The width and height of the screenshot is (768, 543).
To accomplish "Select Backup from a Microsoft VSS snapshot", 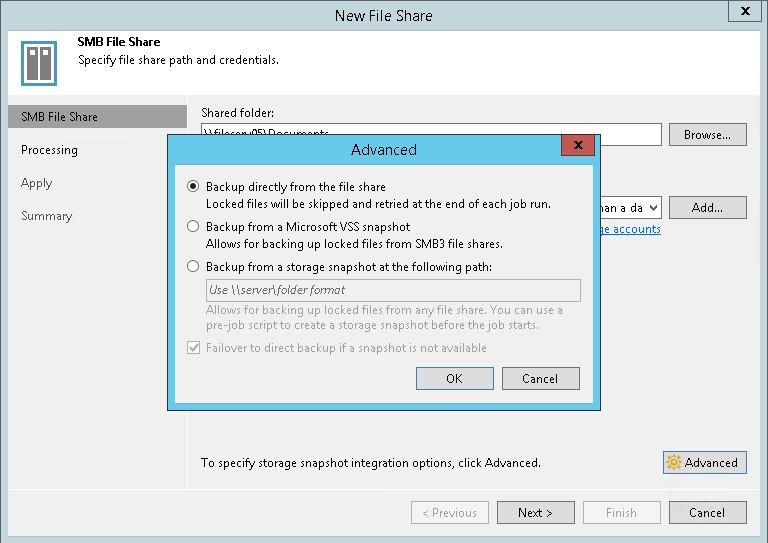I will [x=193, y=226].
